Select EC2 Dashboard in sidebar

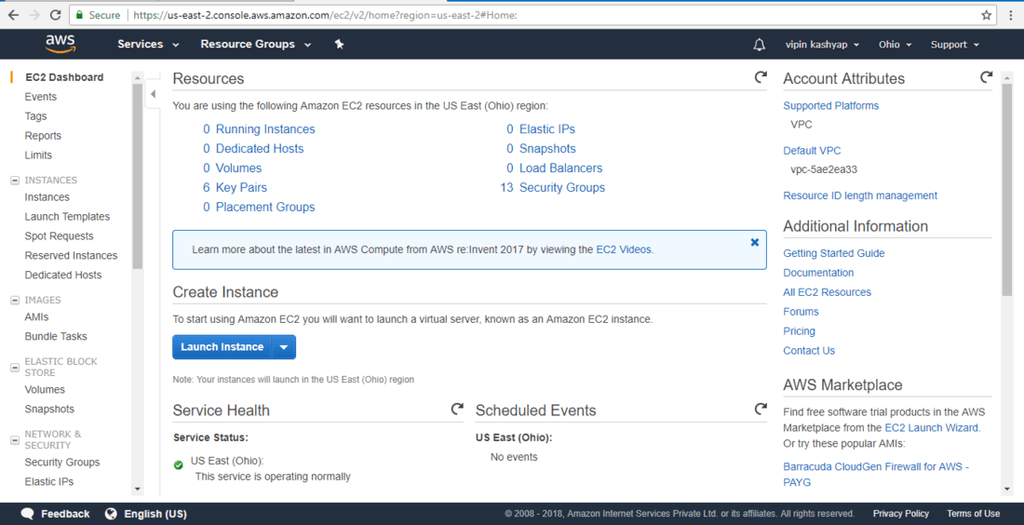[x=64, y=77]
